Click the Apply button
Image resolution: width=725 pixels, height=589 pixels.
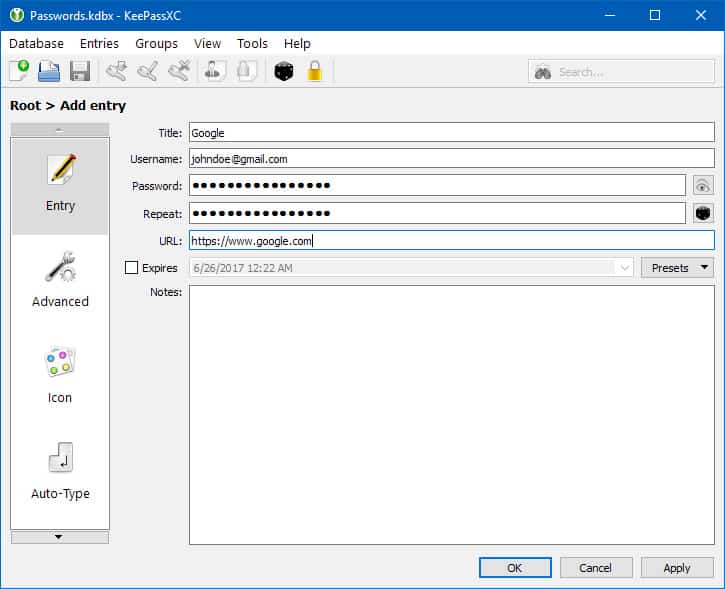(x=677, y=567)
